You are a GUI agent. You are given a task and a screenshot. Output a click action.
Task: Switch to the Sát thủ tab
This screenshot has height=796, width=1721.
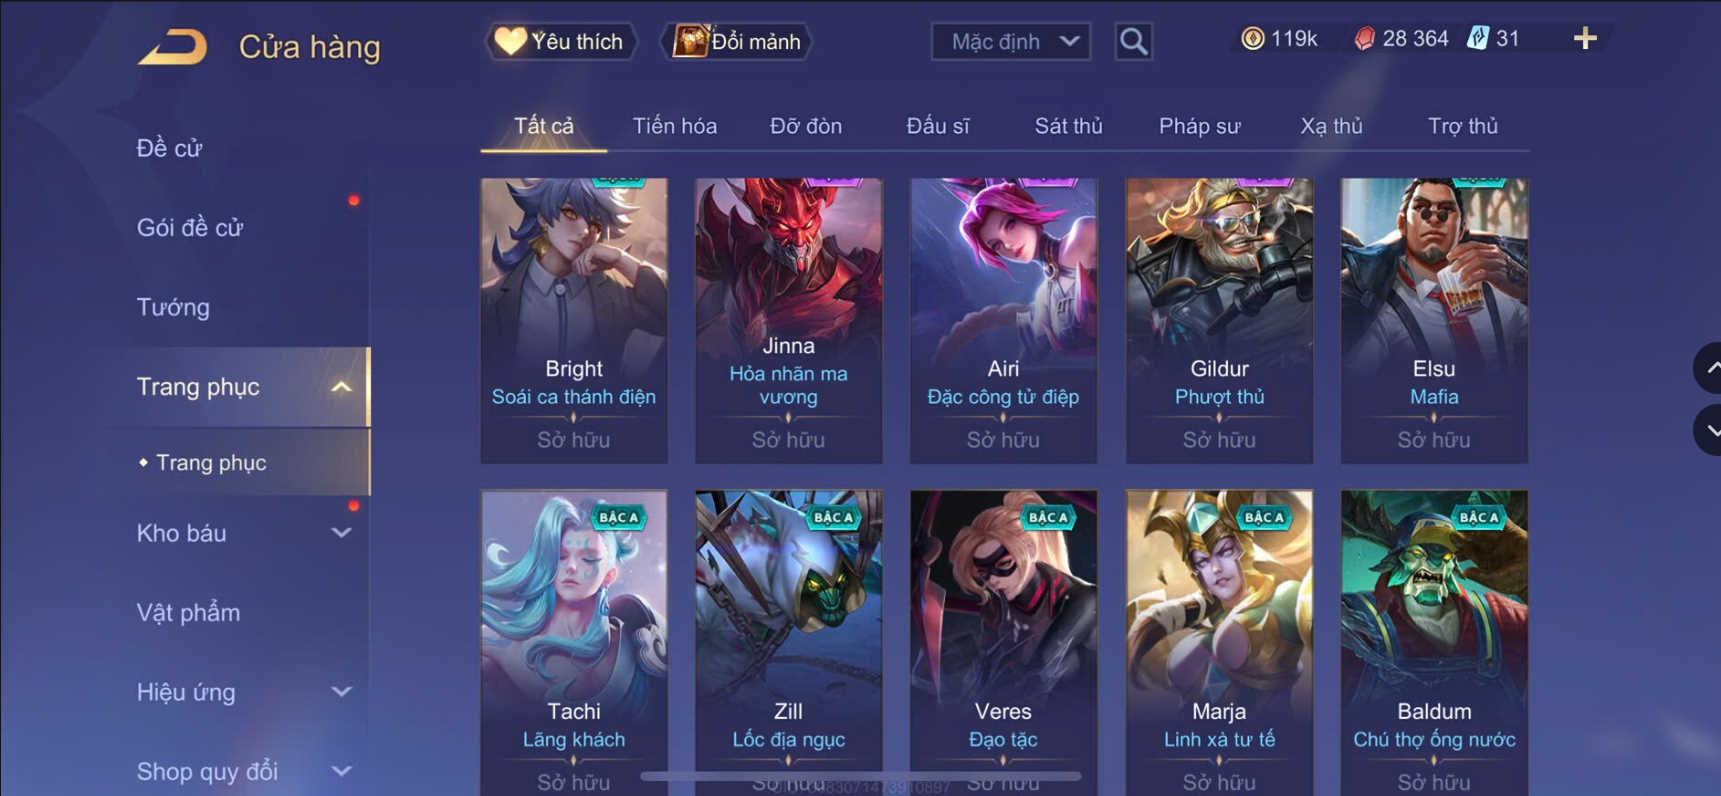tap(1068, 126)
